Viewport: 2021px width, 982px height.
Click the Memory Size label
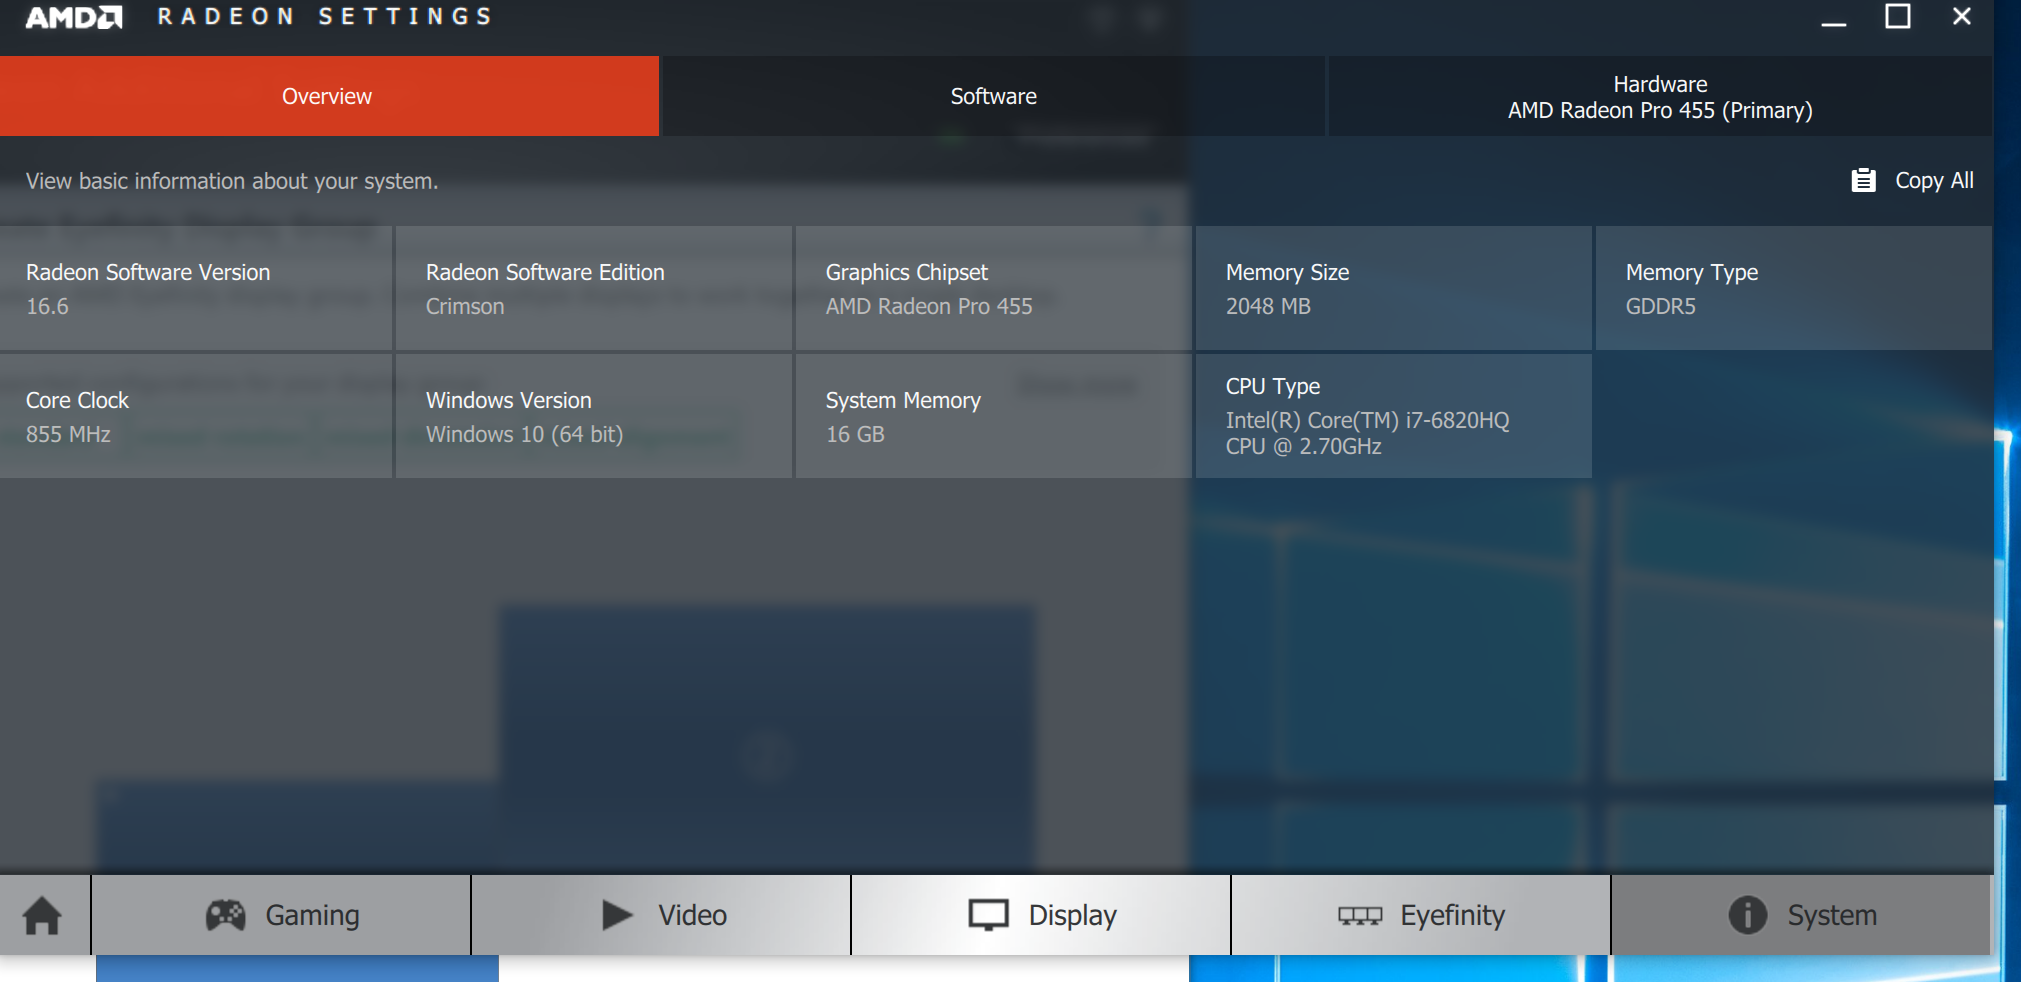1287,272
